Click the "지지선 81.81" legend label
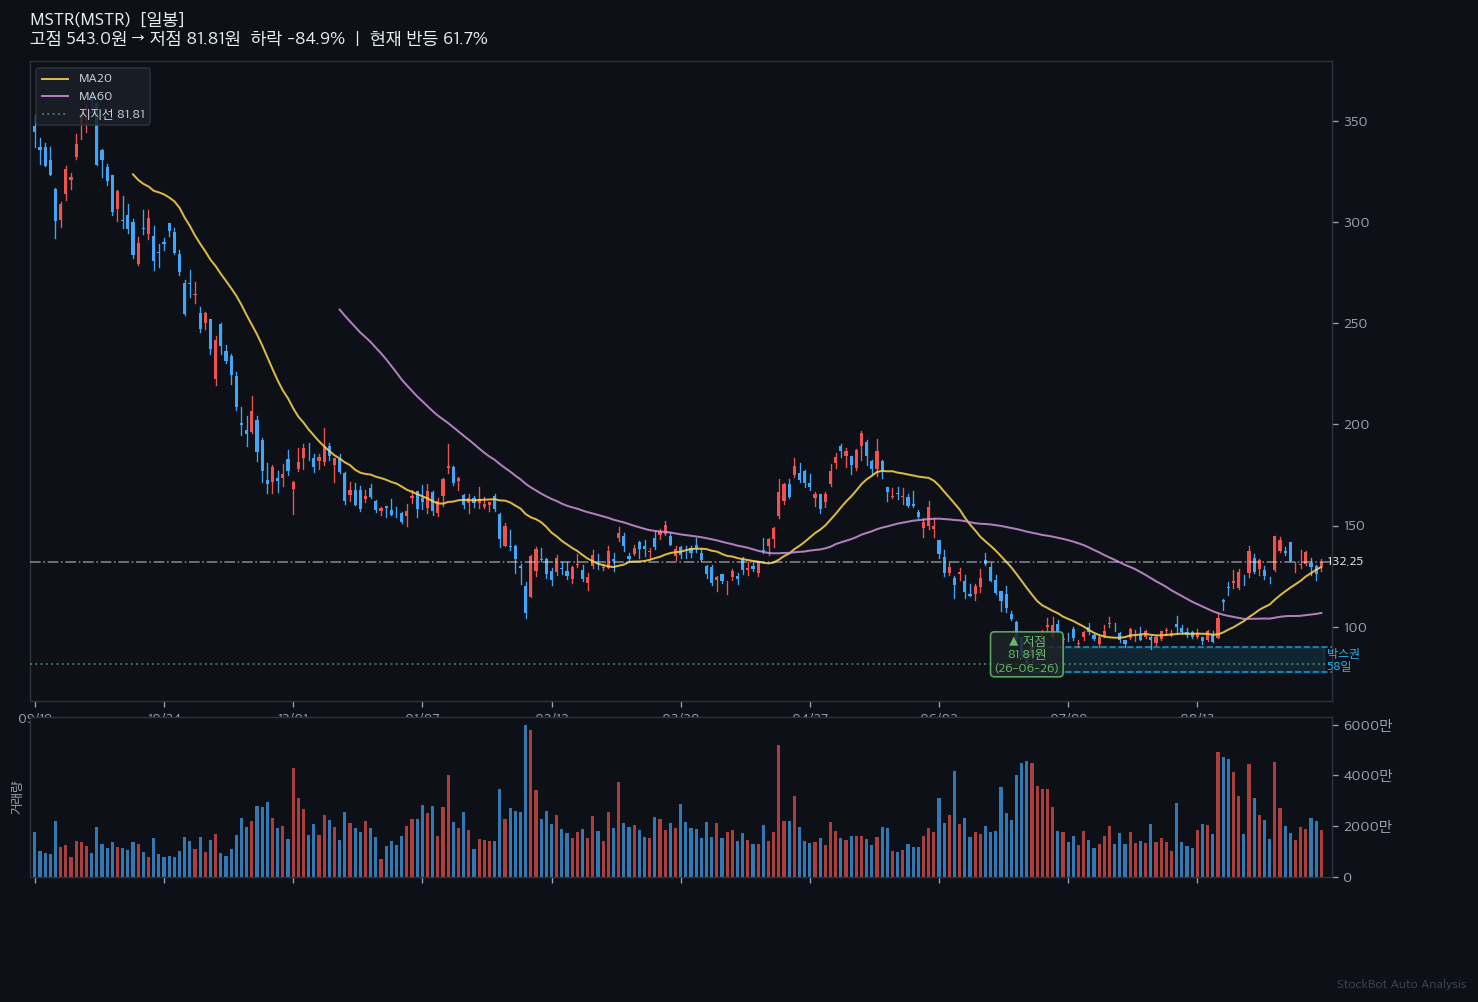Image resolution: width=1478 pixels, height=1002 pixels. pyautogui.click(x=112, y=114)
